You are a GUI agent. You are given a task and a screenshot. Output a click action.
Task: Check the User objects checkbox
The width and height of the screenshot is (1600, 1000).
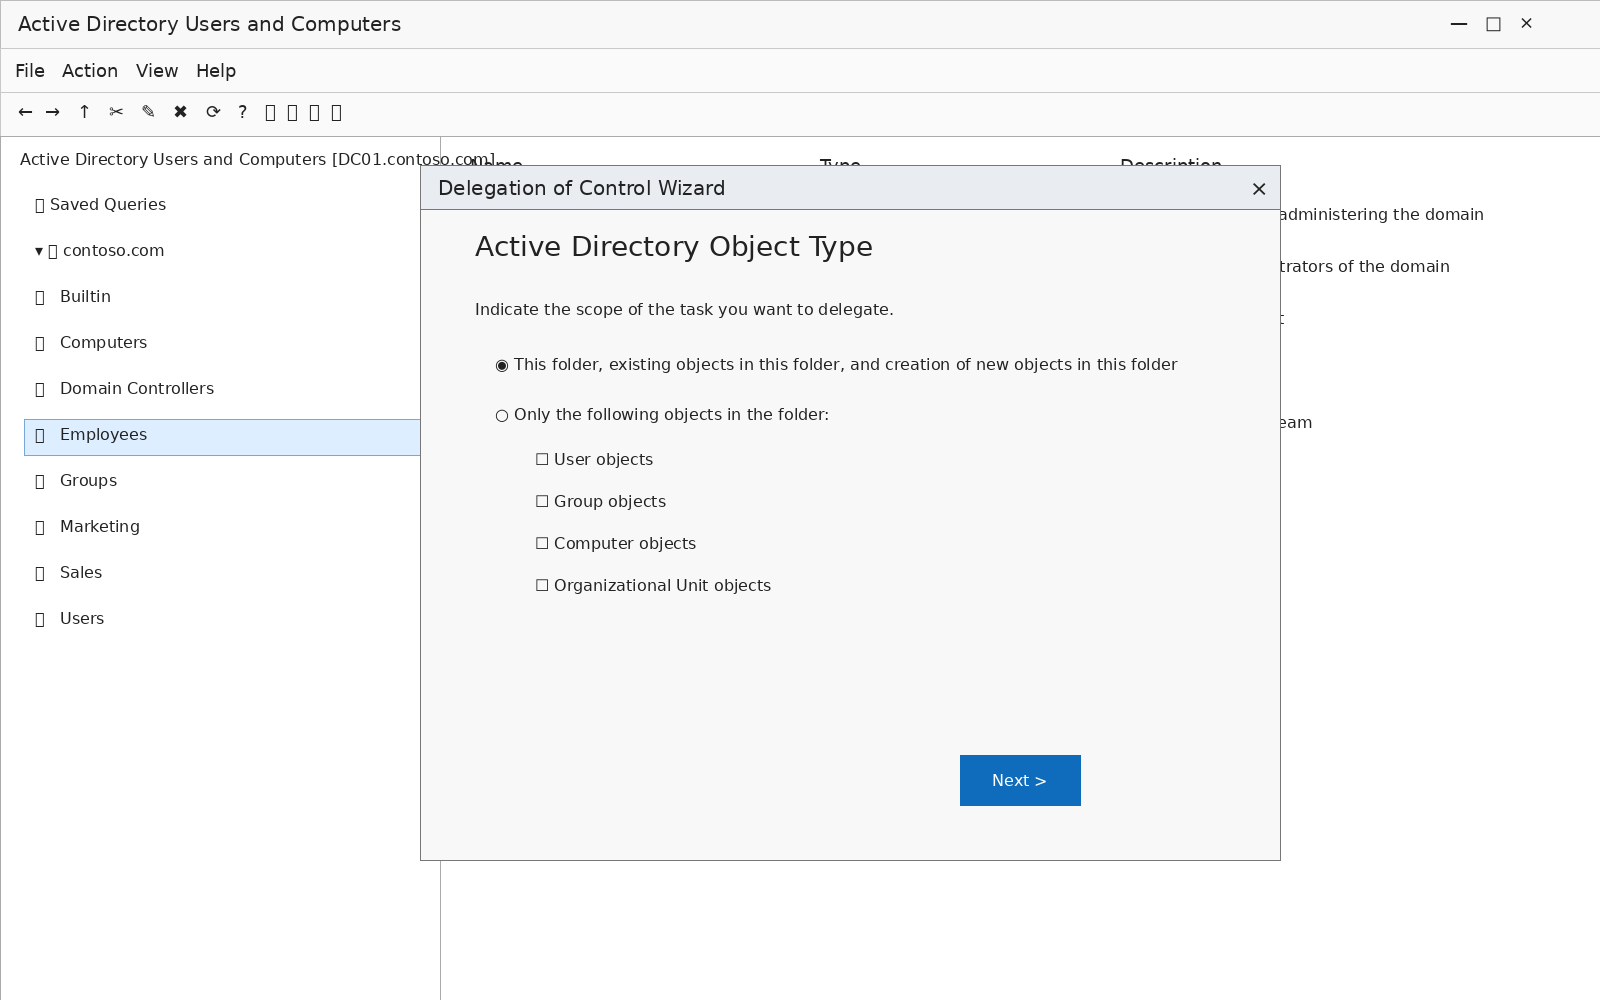tap(542, 459)
